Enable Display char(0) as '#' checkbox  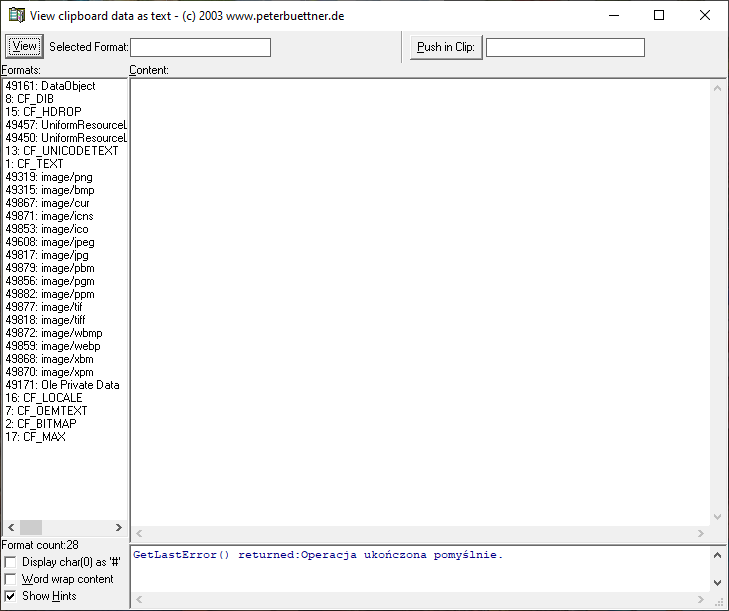coord(11,562)
